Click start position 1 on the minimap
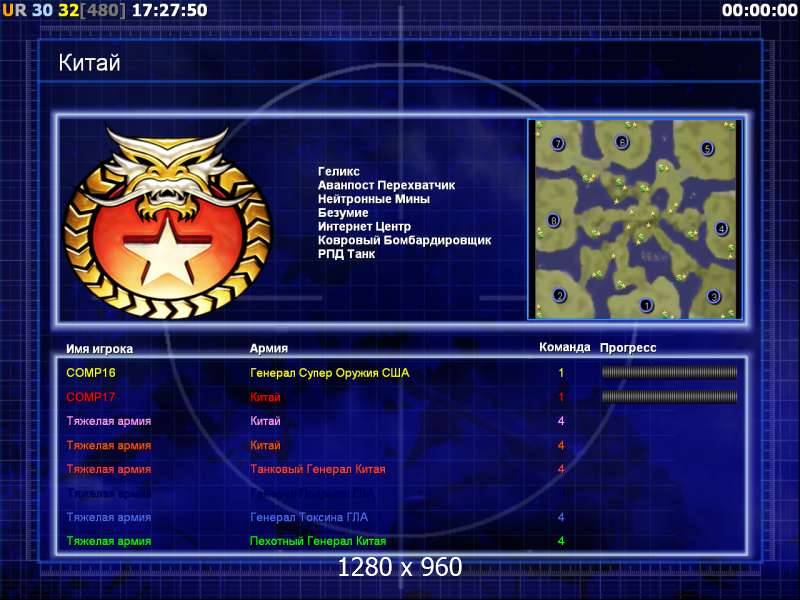This screenshot has height=600, width=800. click(x=646, y=305)
